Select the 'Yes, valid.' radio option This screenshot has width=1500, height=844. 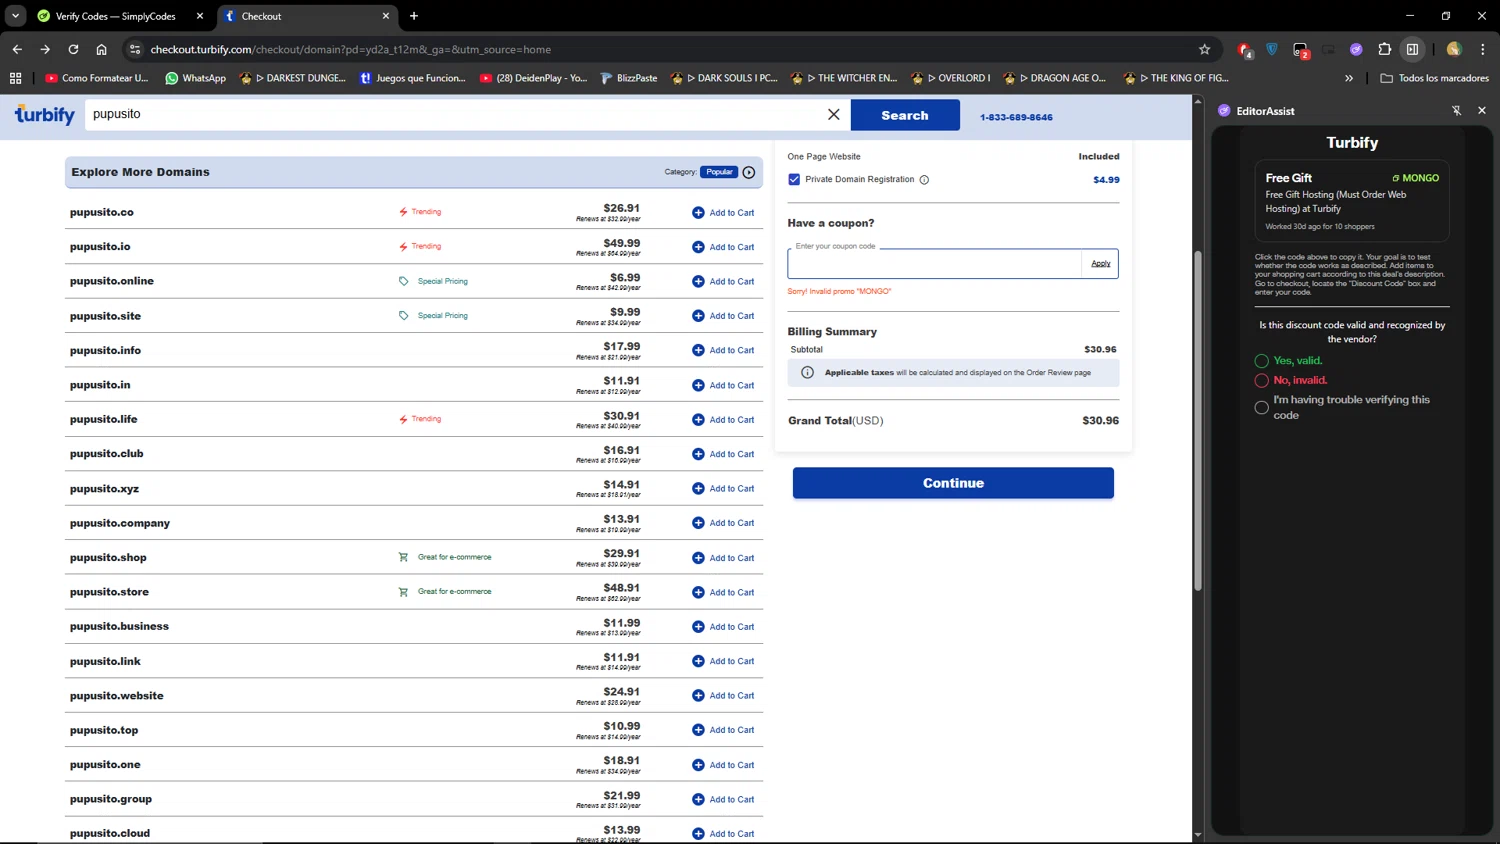1261,361
